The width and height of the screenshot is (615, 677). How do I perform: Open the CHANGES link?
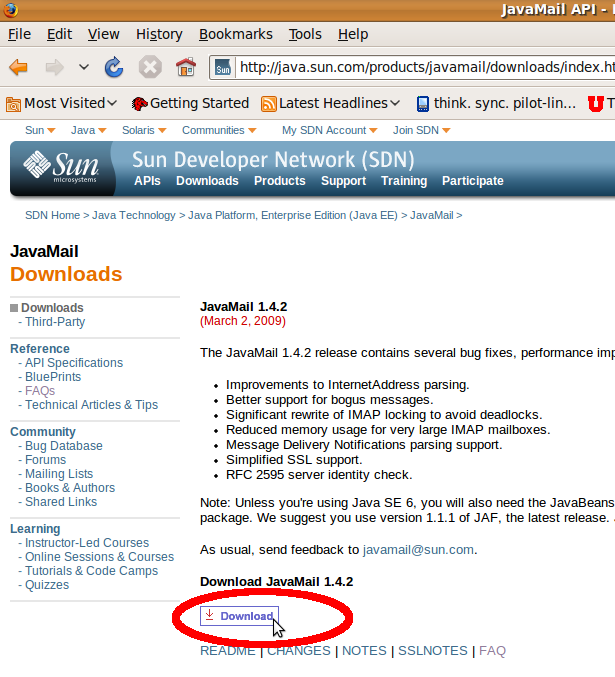pyautogui.click(x=298, y=651)
